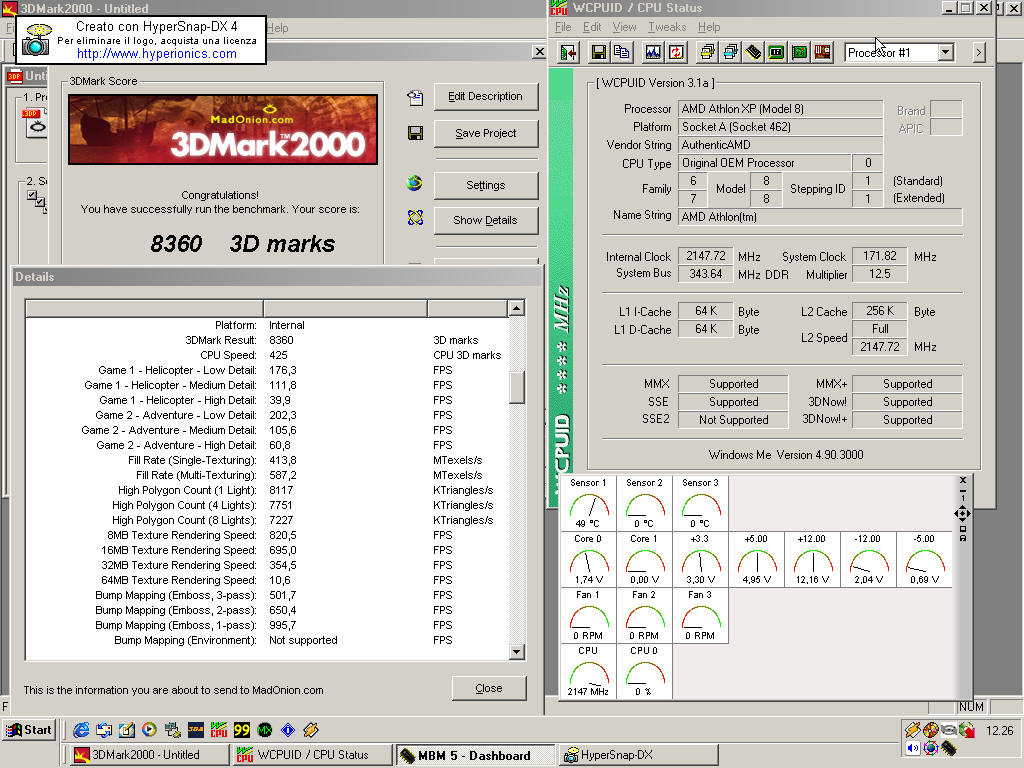This screenshot has height=768, width=1024.
Task: Click the memory chip icon in WCPUID toolbar
Action: point(753,52)
